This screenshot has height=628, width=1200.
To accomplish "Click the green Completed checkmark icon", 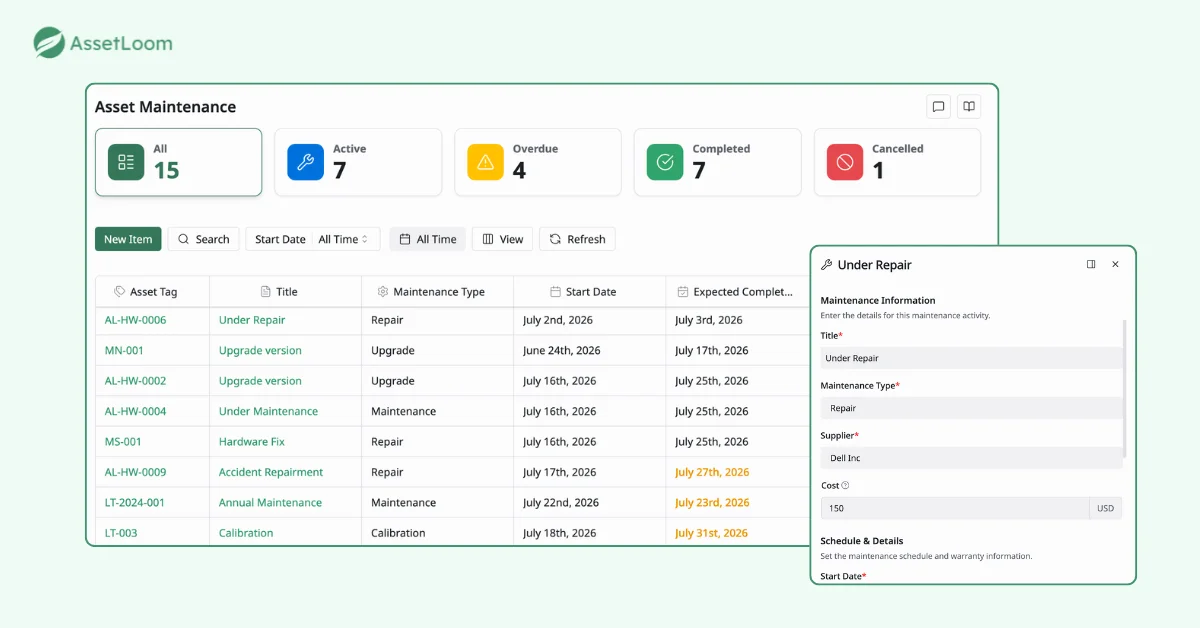I will point(665,162).
